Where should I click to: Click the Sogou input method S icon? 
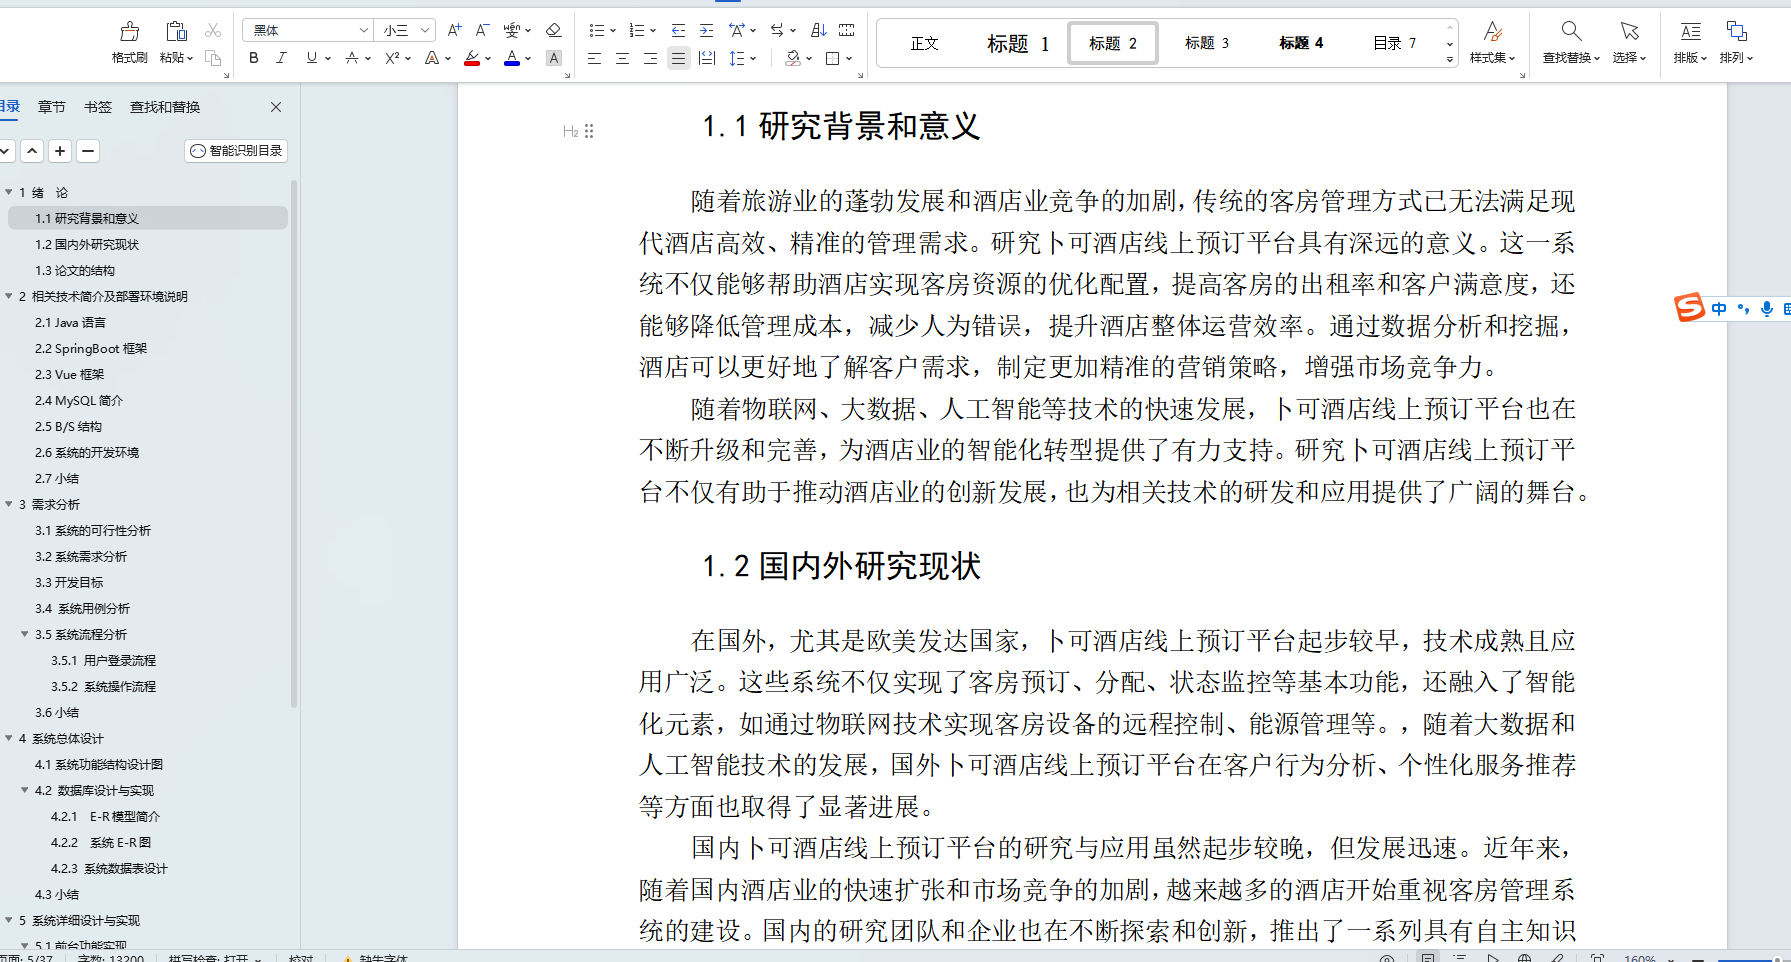tap(1690, 308)
